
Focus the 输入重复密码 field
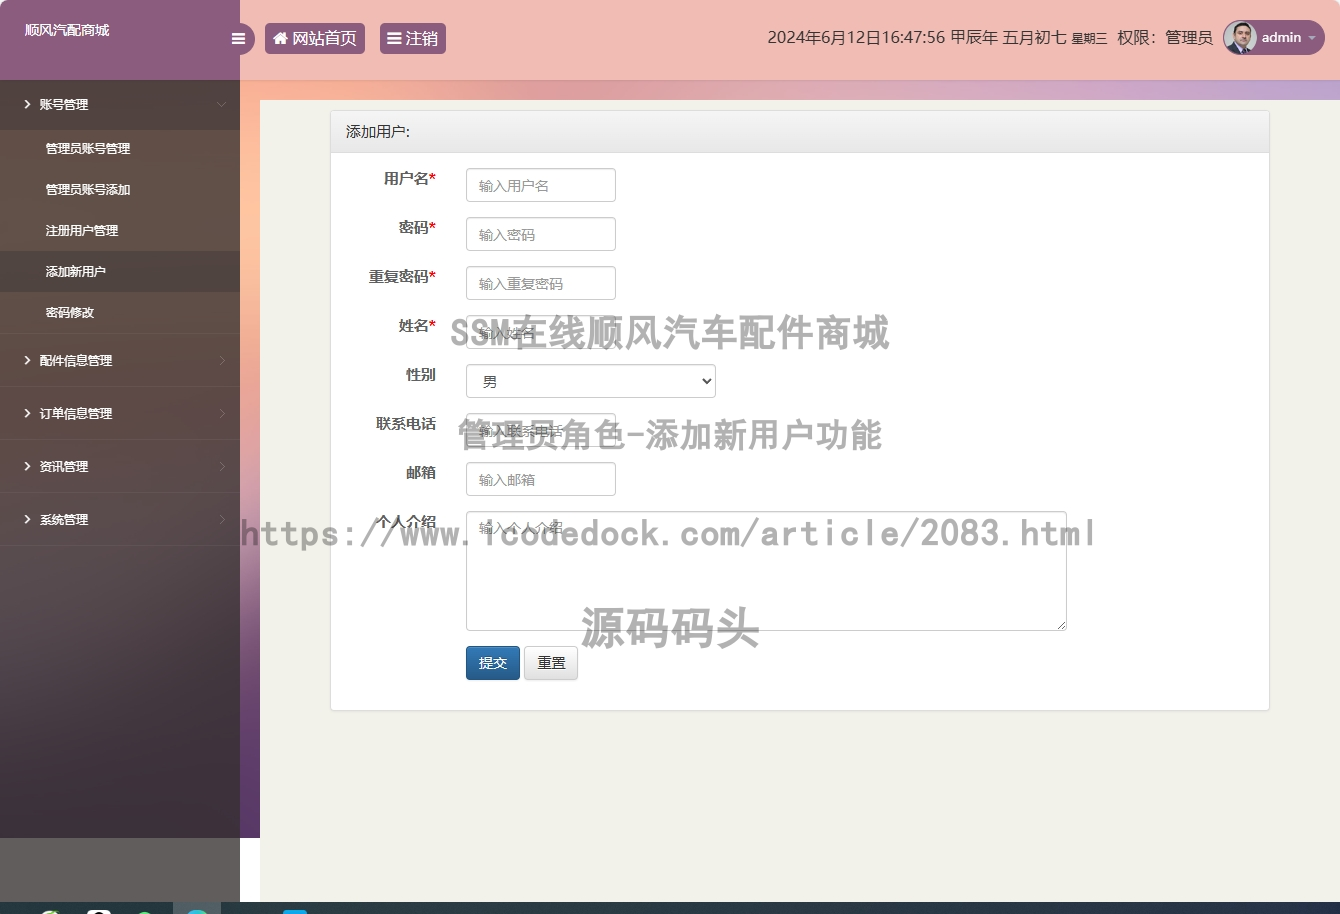point(541,283)
